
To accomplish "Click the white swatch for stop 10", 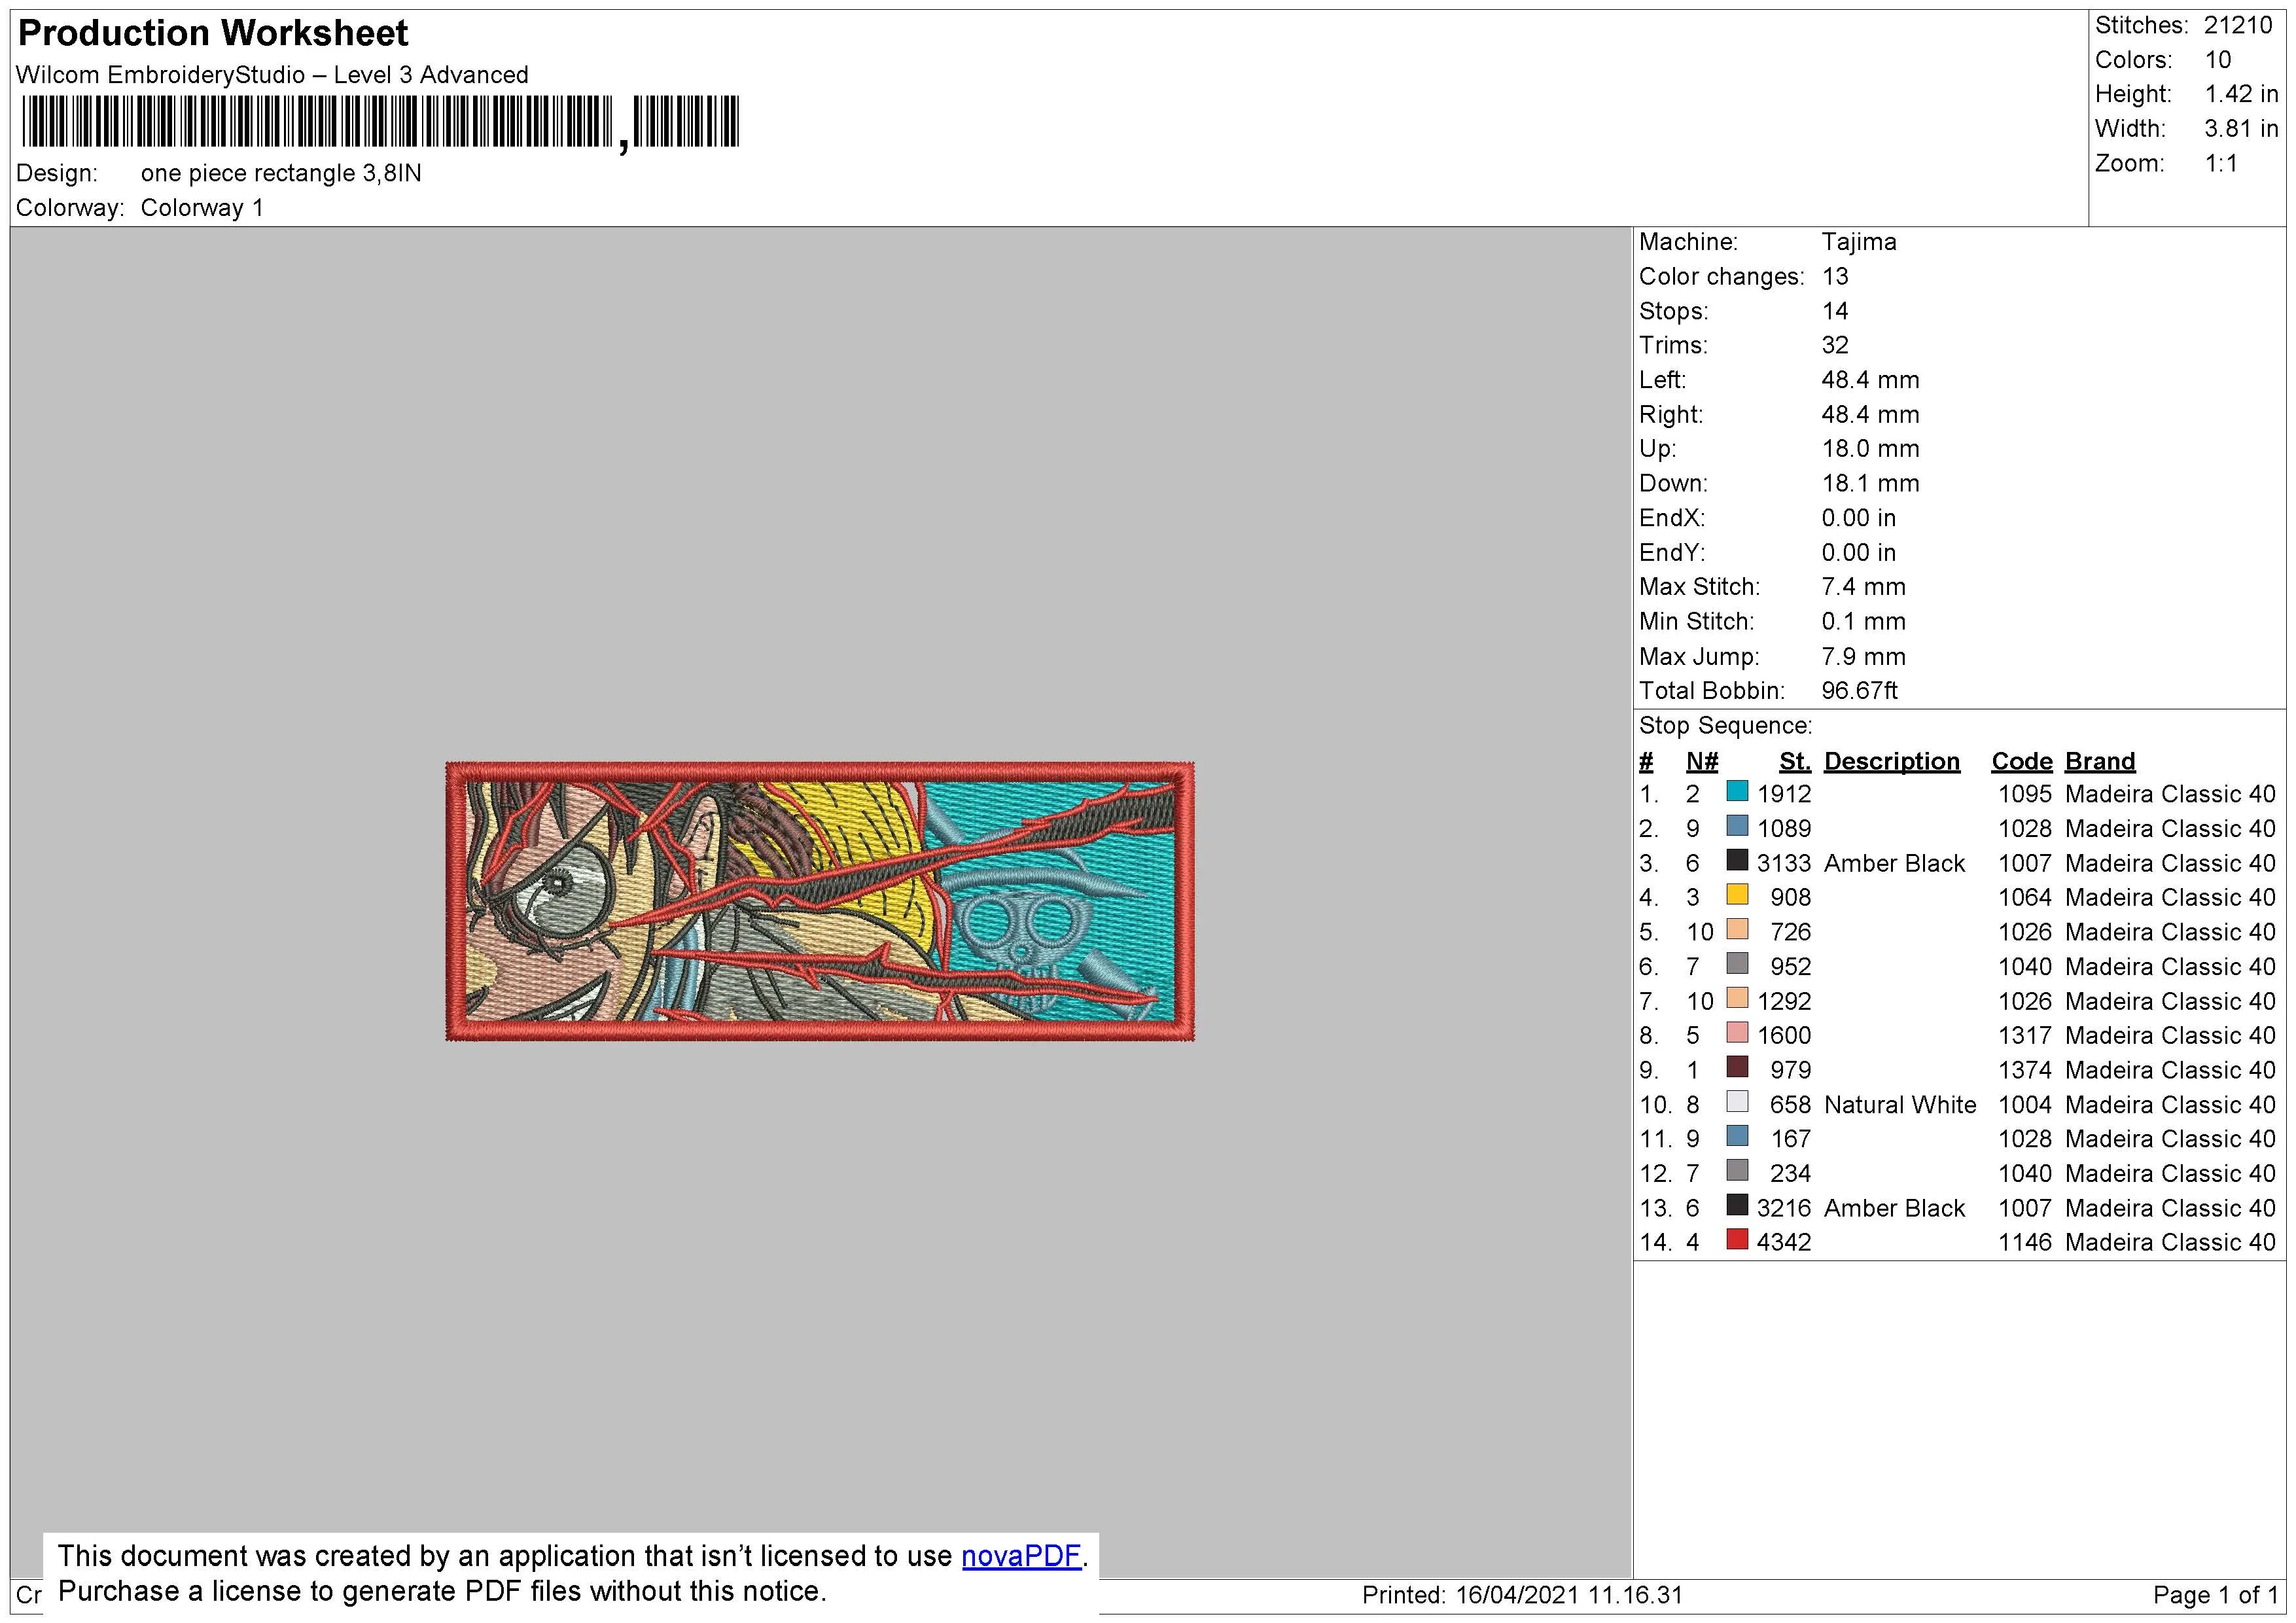I will (x=1737, y=1102).
